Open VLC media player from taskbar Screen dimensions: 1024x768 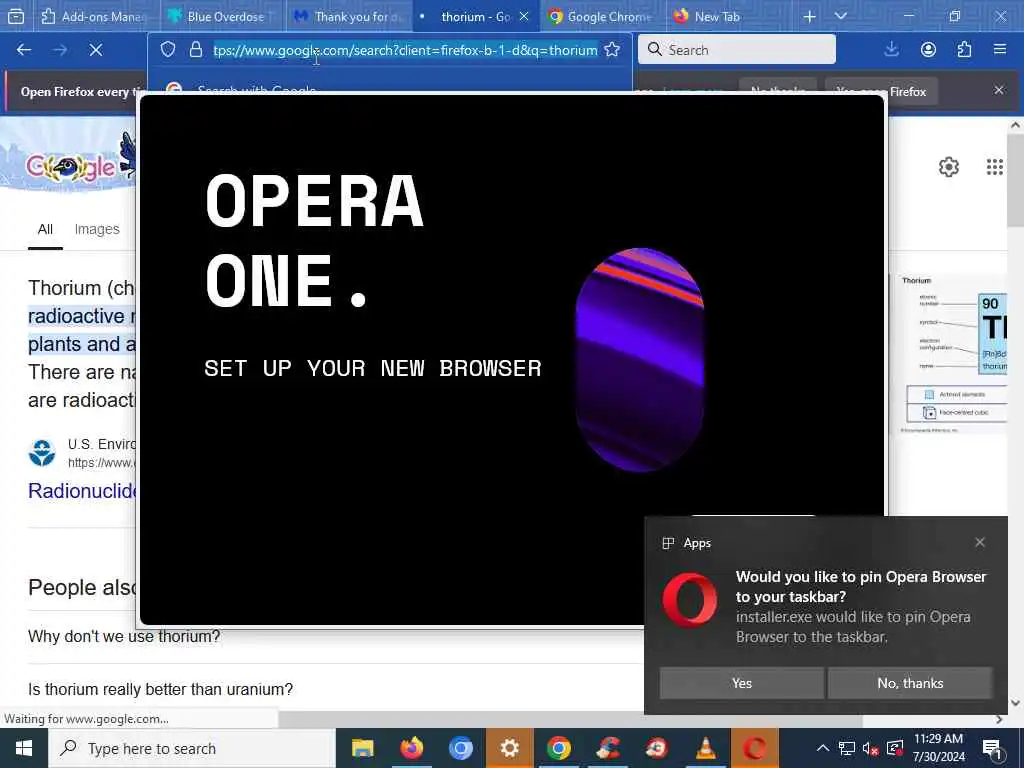(x=705, y=748)
